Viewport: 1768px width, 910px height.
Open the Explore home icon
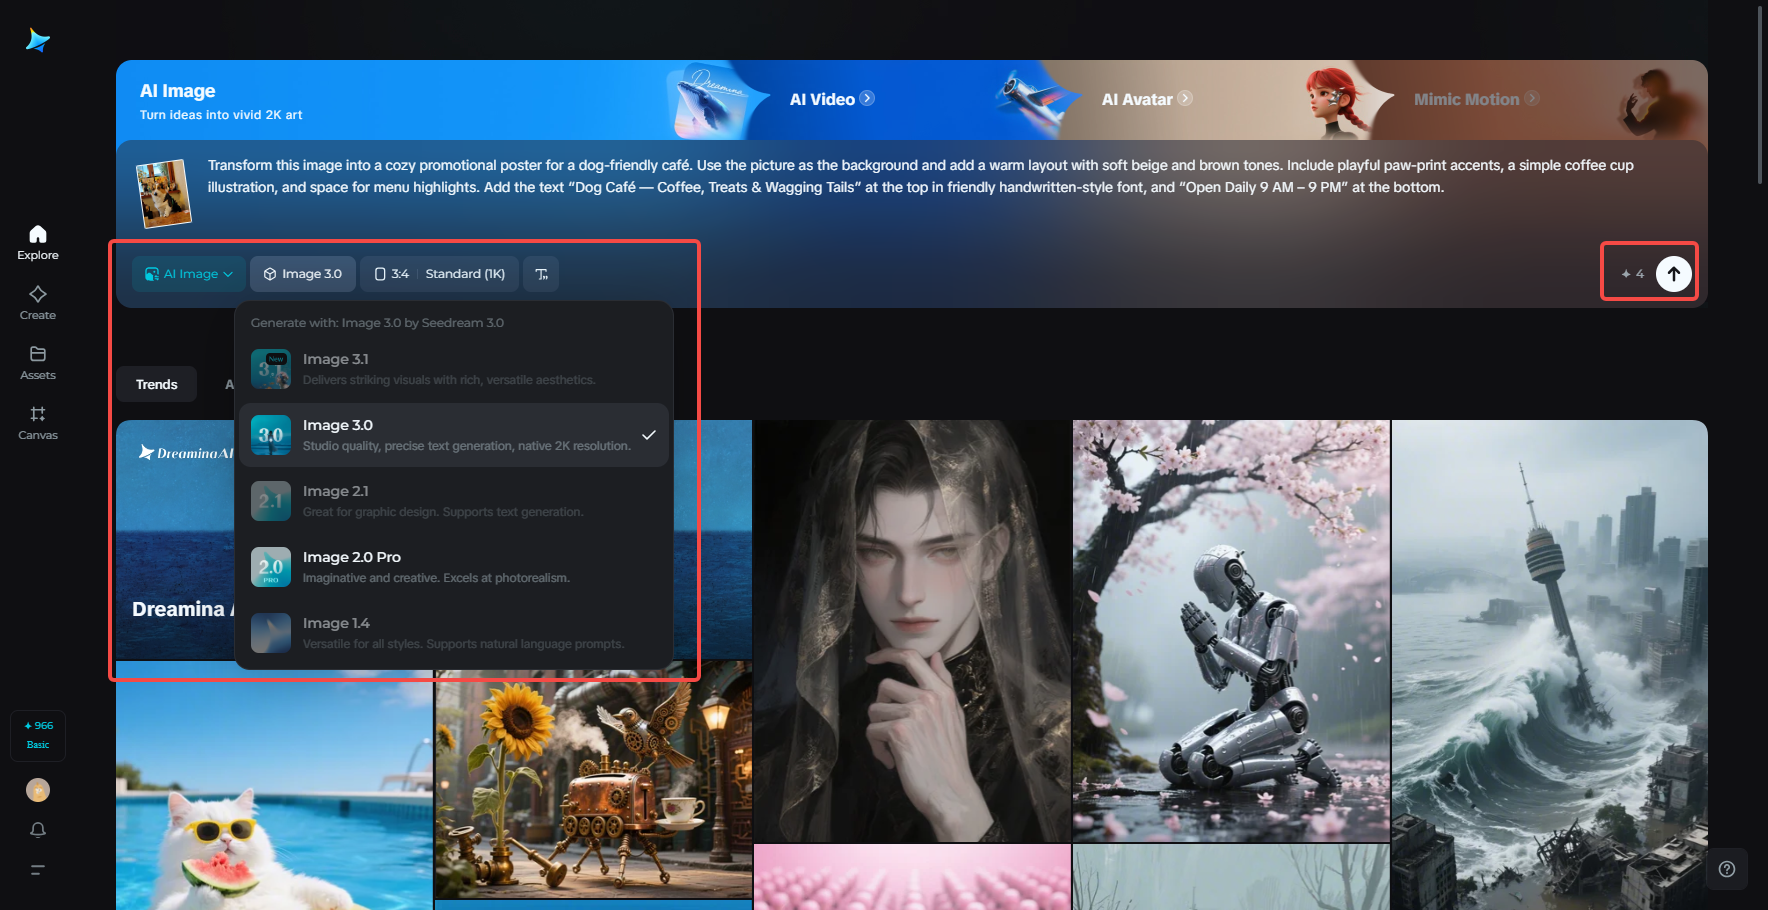pyautogui.click(x=38, y=242)
